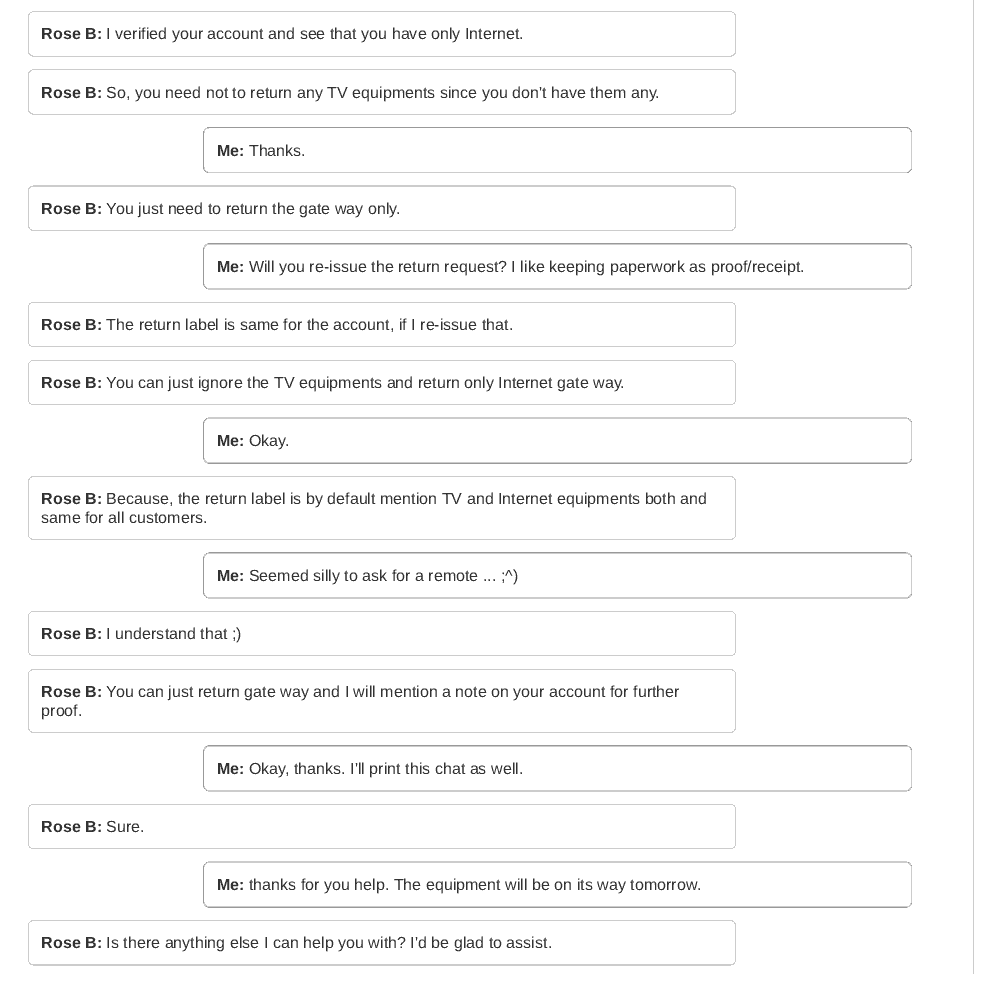994x985 pixels.
Task: Click the 'equipment will be on its way tomorrow' message
Action: pos(474,885)
